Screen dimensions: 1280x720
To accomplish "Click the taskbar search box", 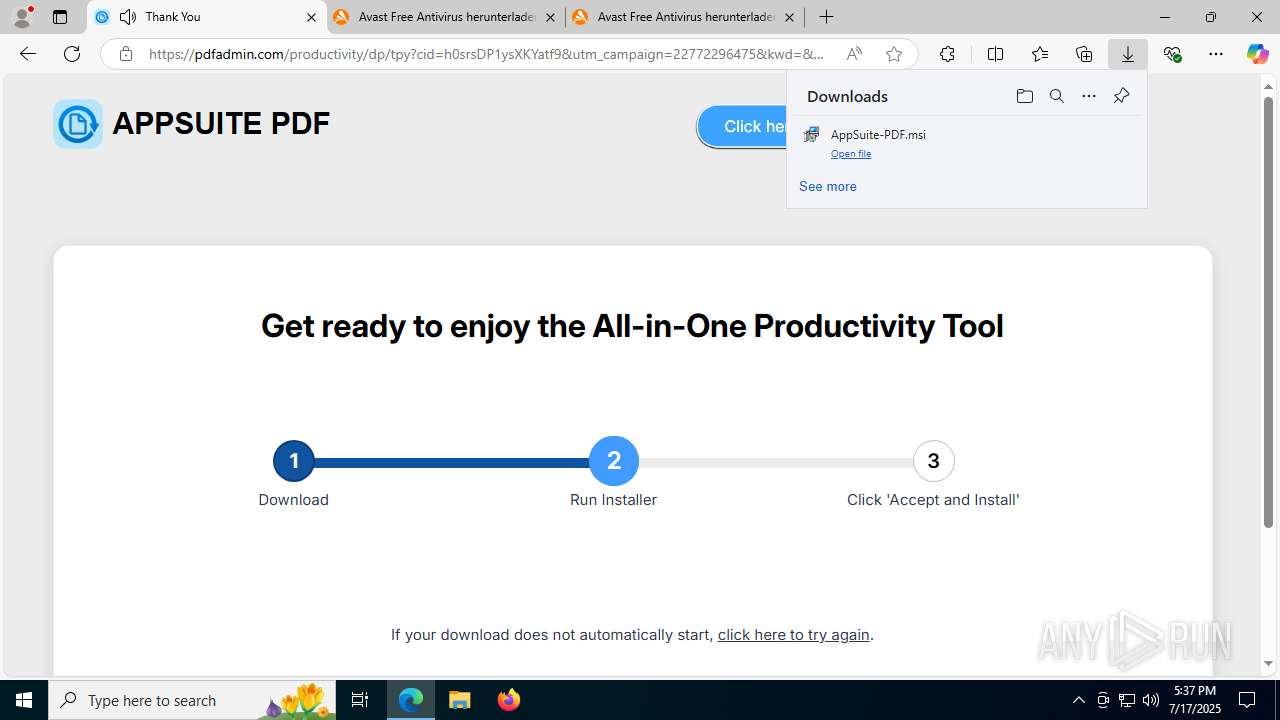I will pos(193,700).
